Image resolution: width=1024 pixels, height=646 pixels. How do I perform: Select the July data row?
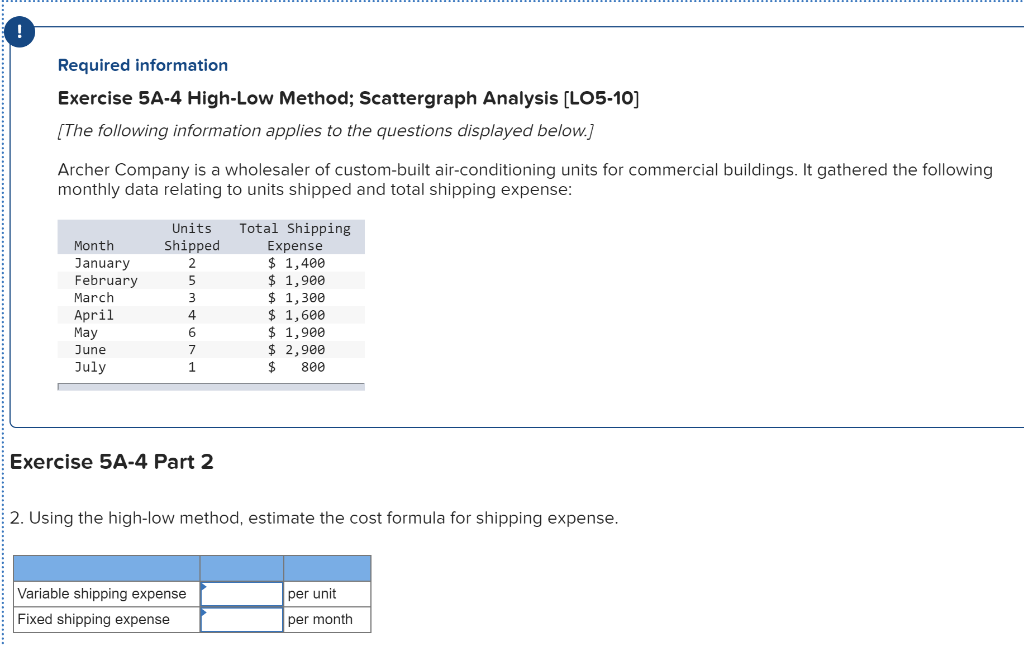coord(210,367)
